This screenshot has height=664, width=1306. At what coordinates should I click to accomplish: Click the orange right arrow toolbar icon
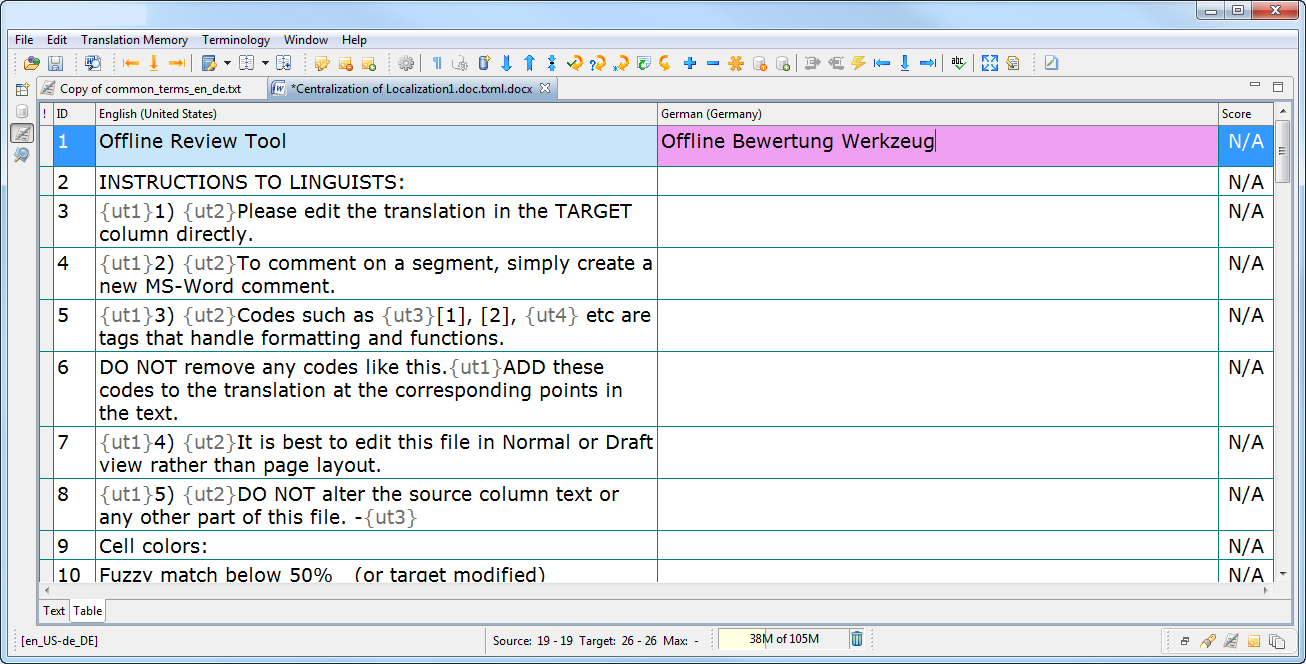pos(177,63)
